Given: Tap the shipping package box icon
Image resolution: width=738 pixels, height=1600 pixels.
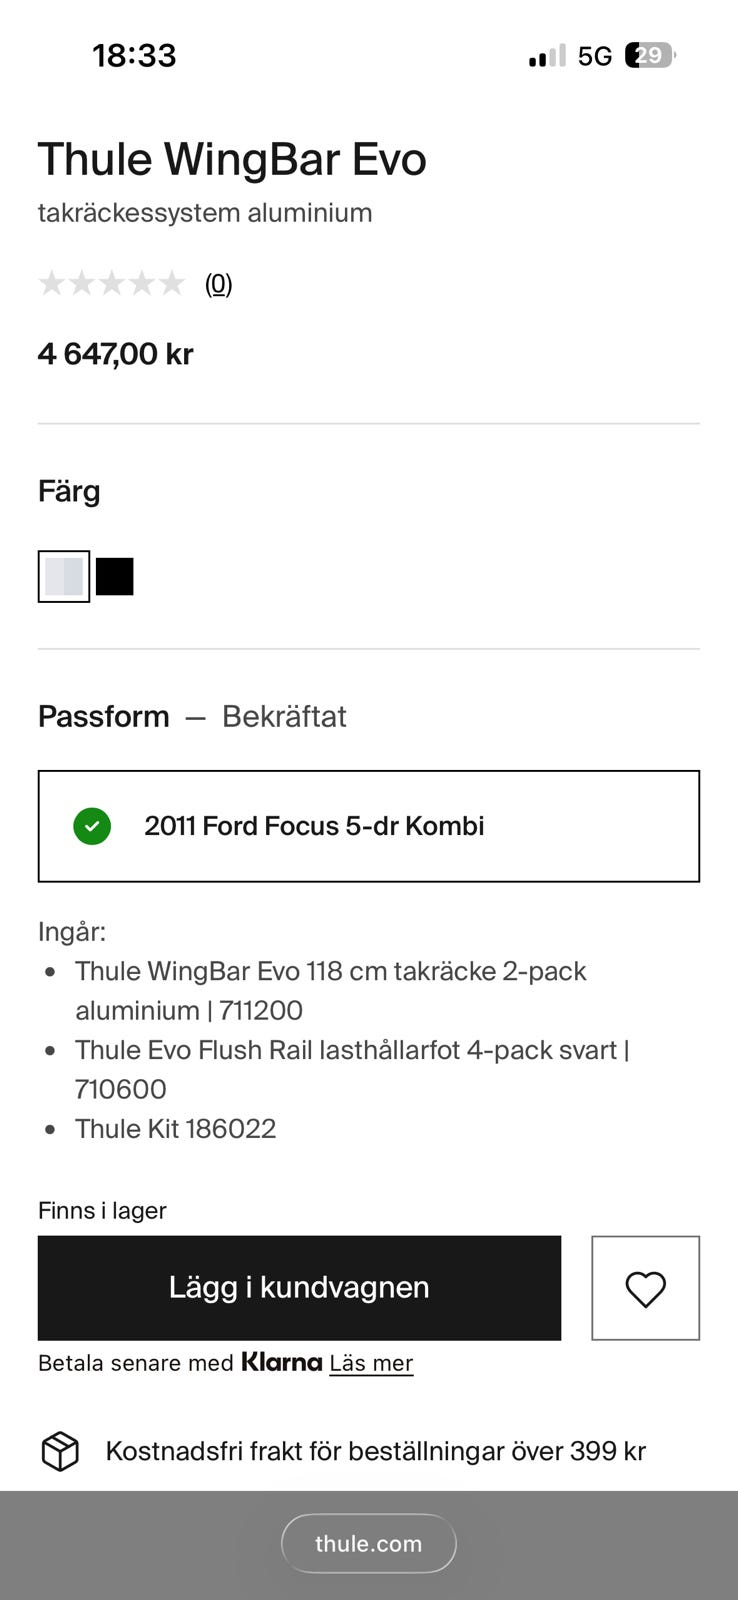Looking at the screenshot, I should pos(60,1451).
